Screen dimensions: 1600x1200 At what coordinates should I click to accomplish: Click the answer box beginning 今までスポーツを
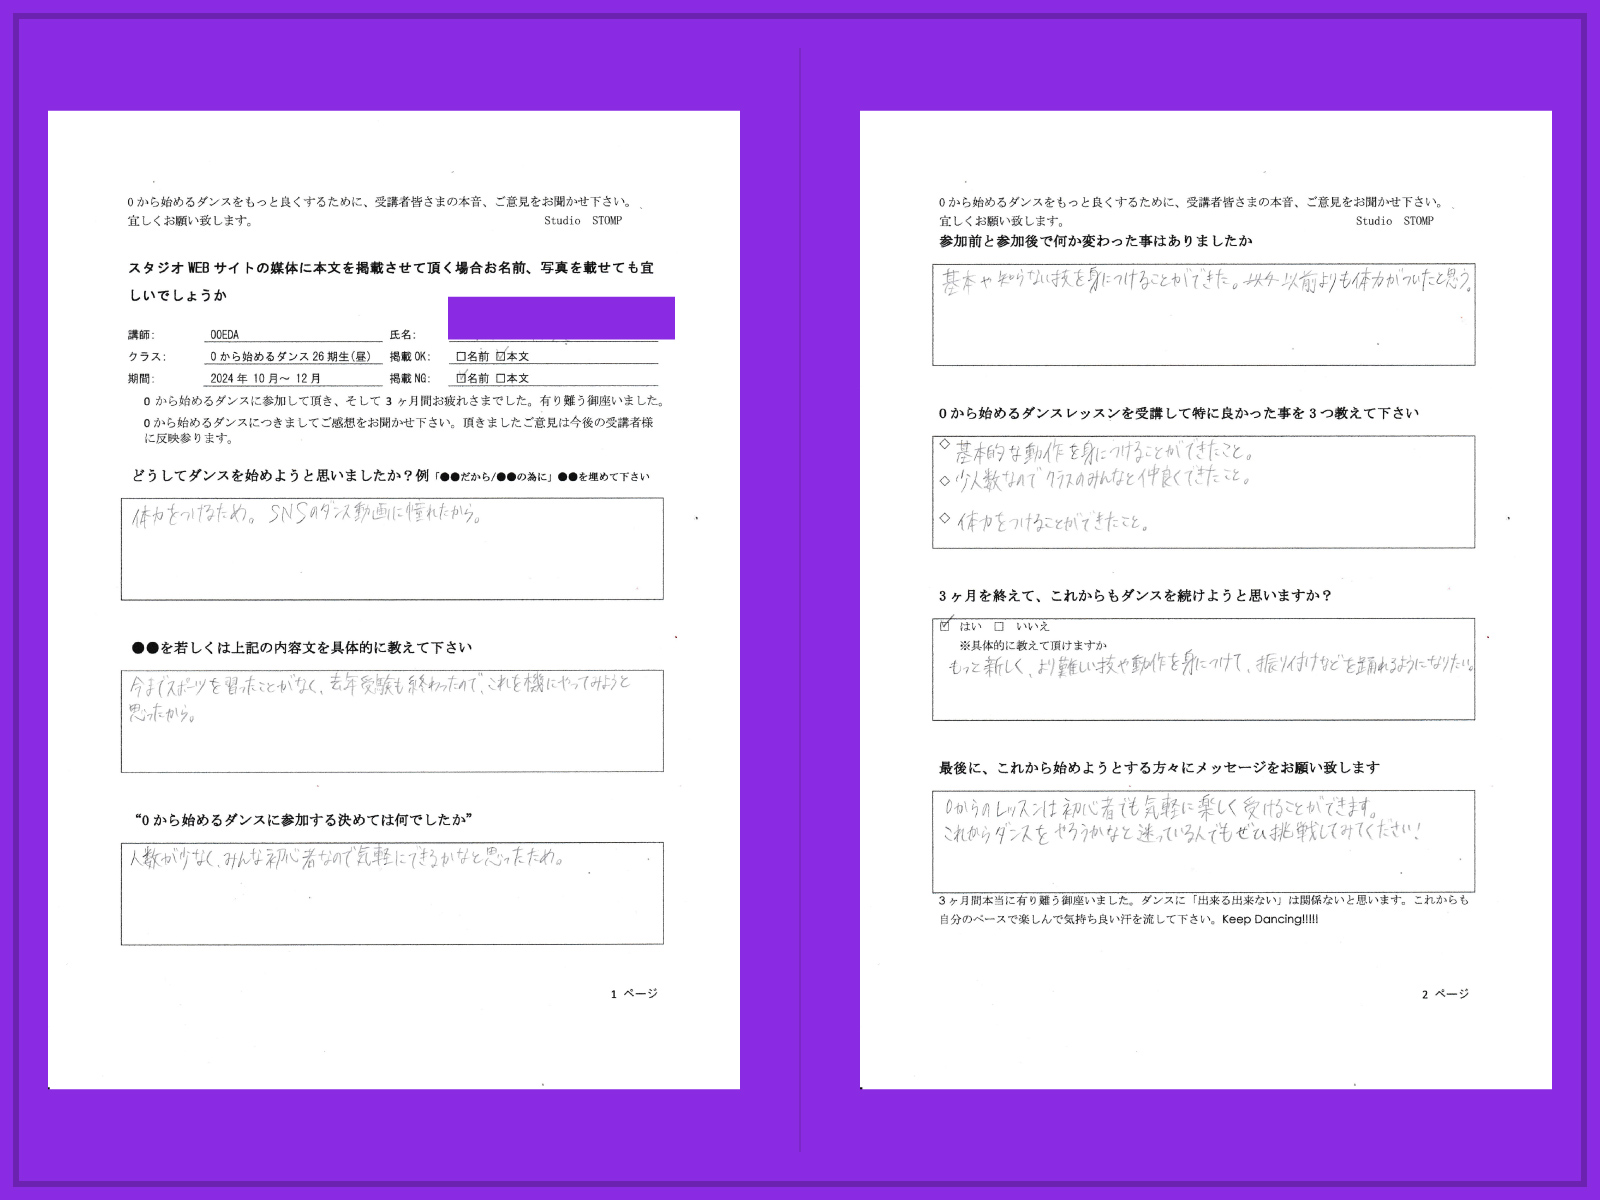click(392, 721)
